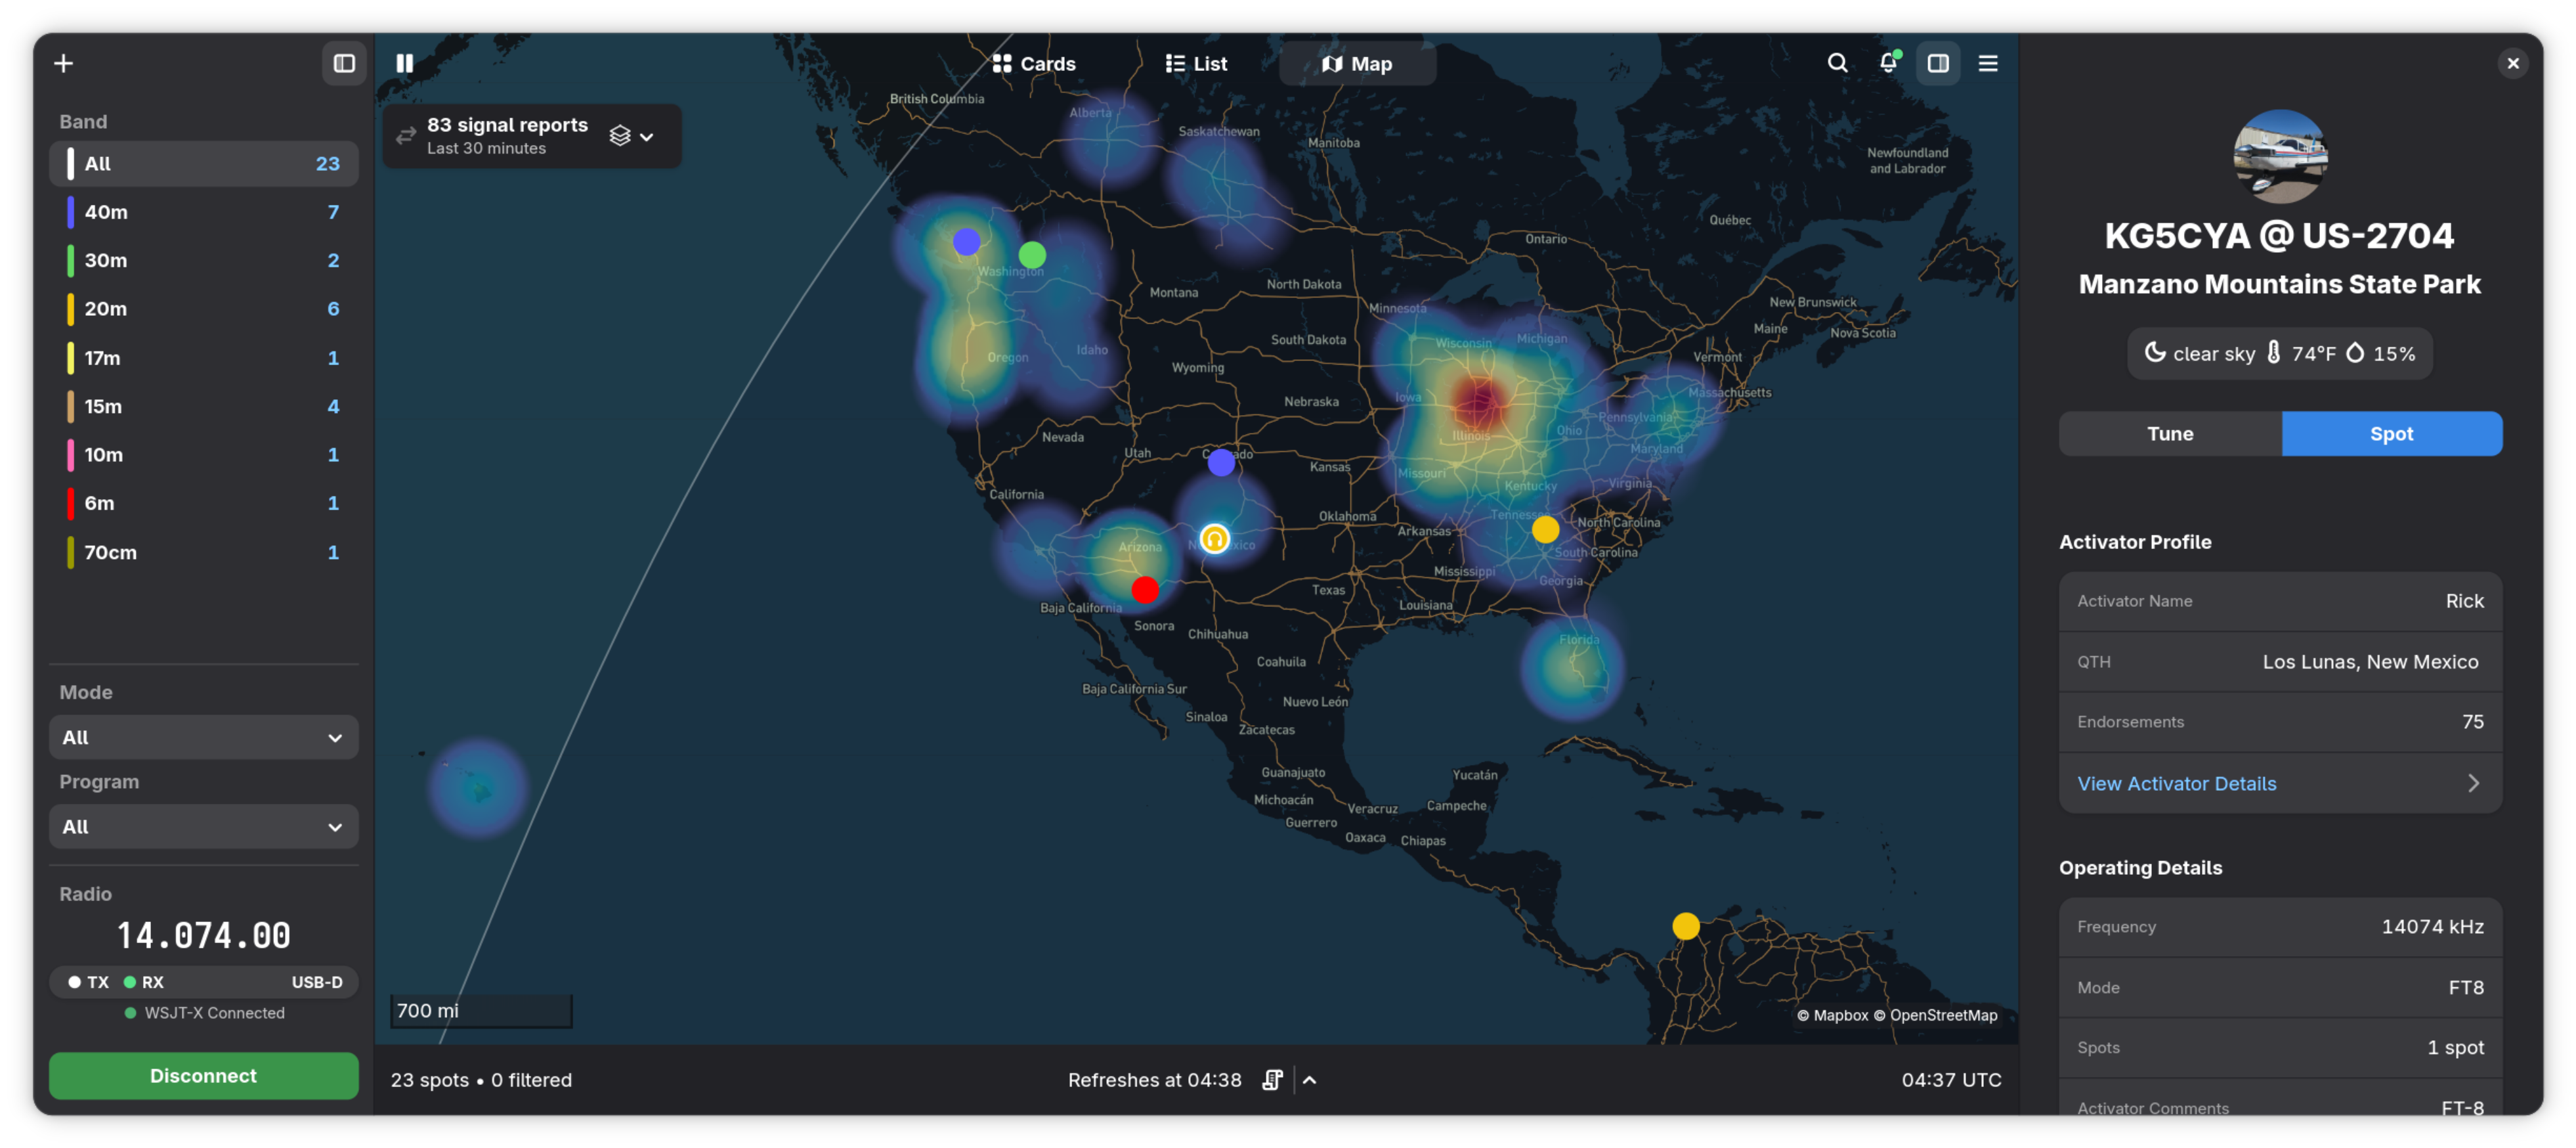
Task: Expand the status bar chevron
Action: click(x=1310, y=1080)
